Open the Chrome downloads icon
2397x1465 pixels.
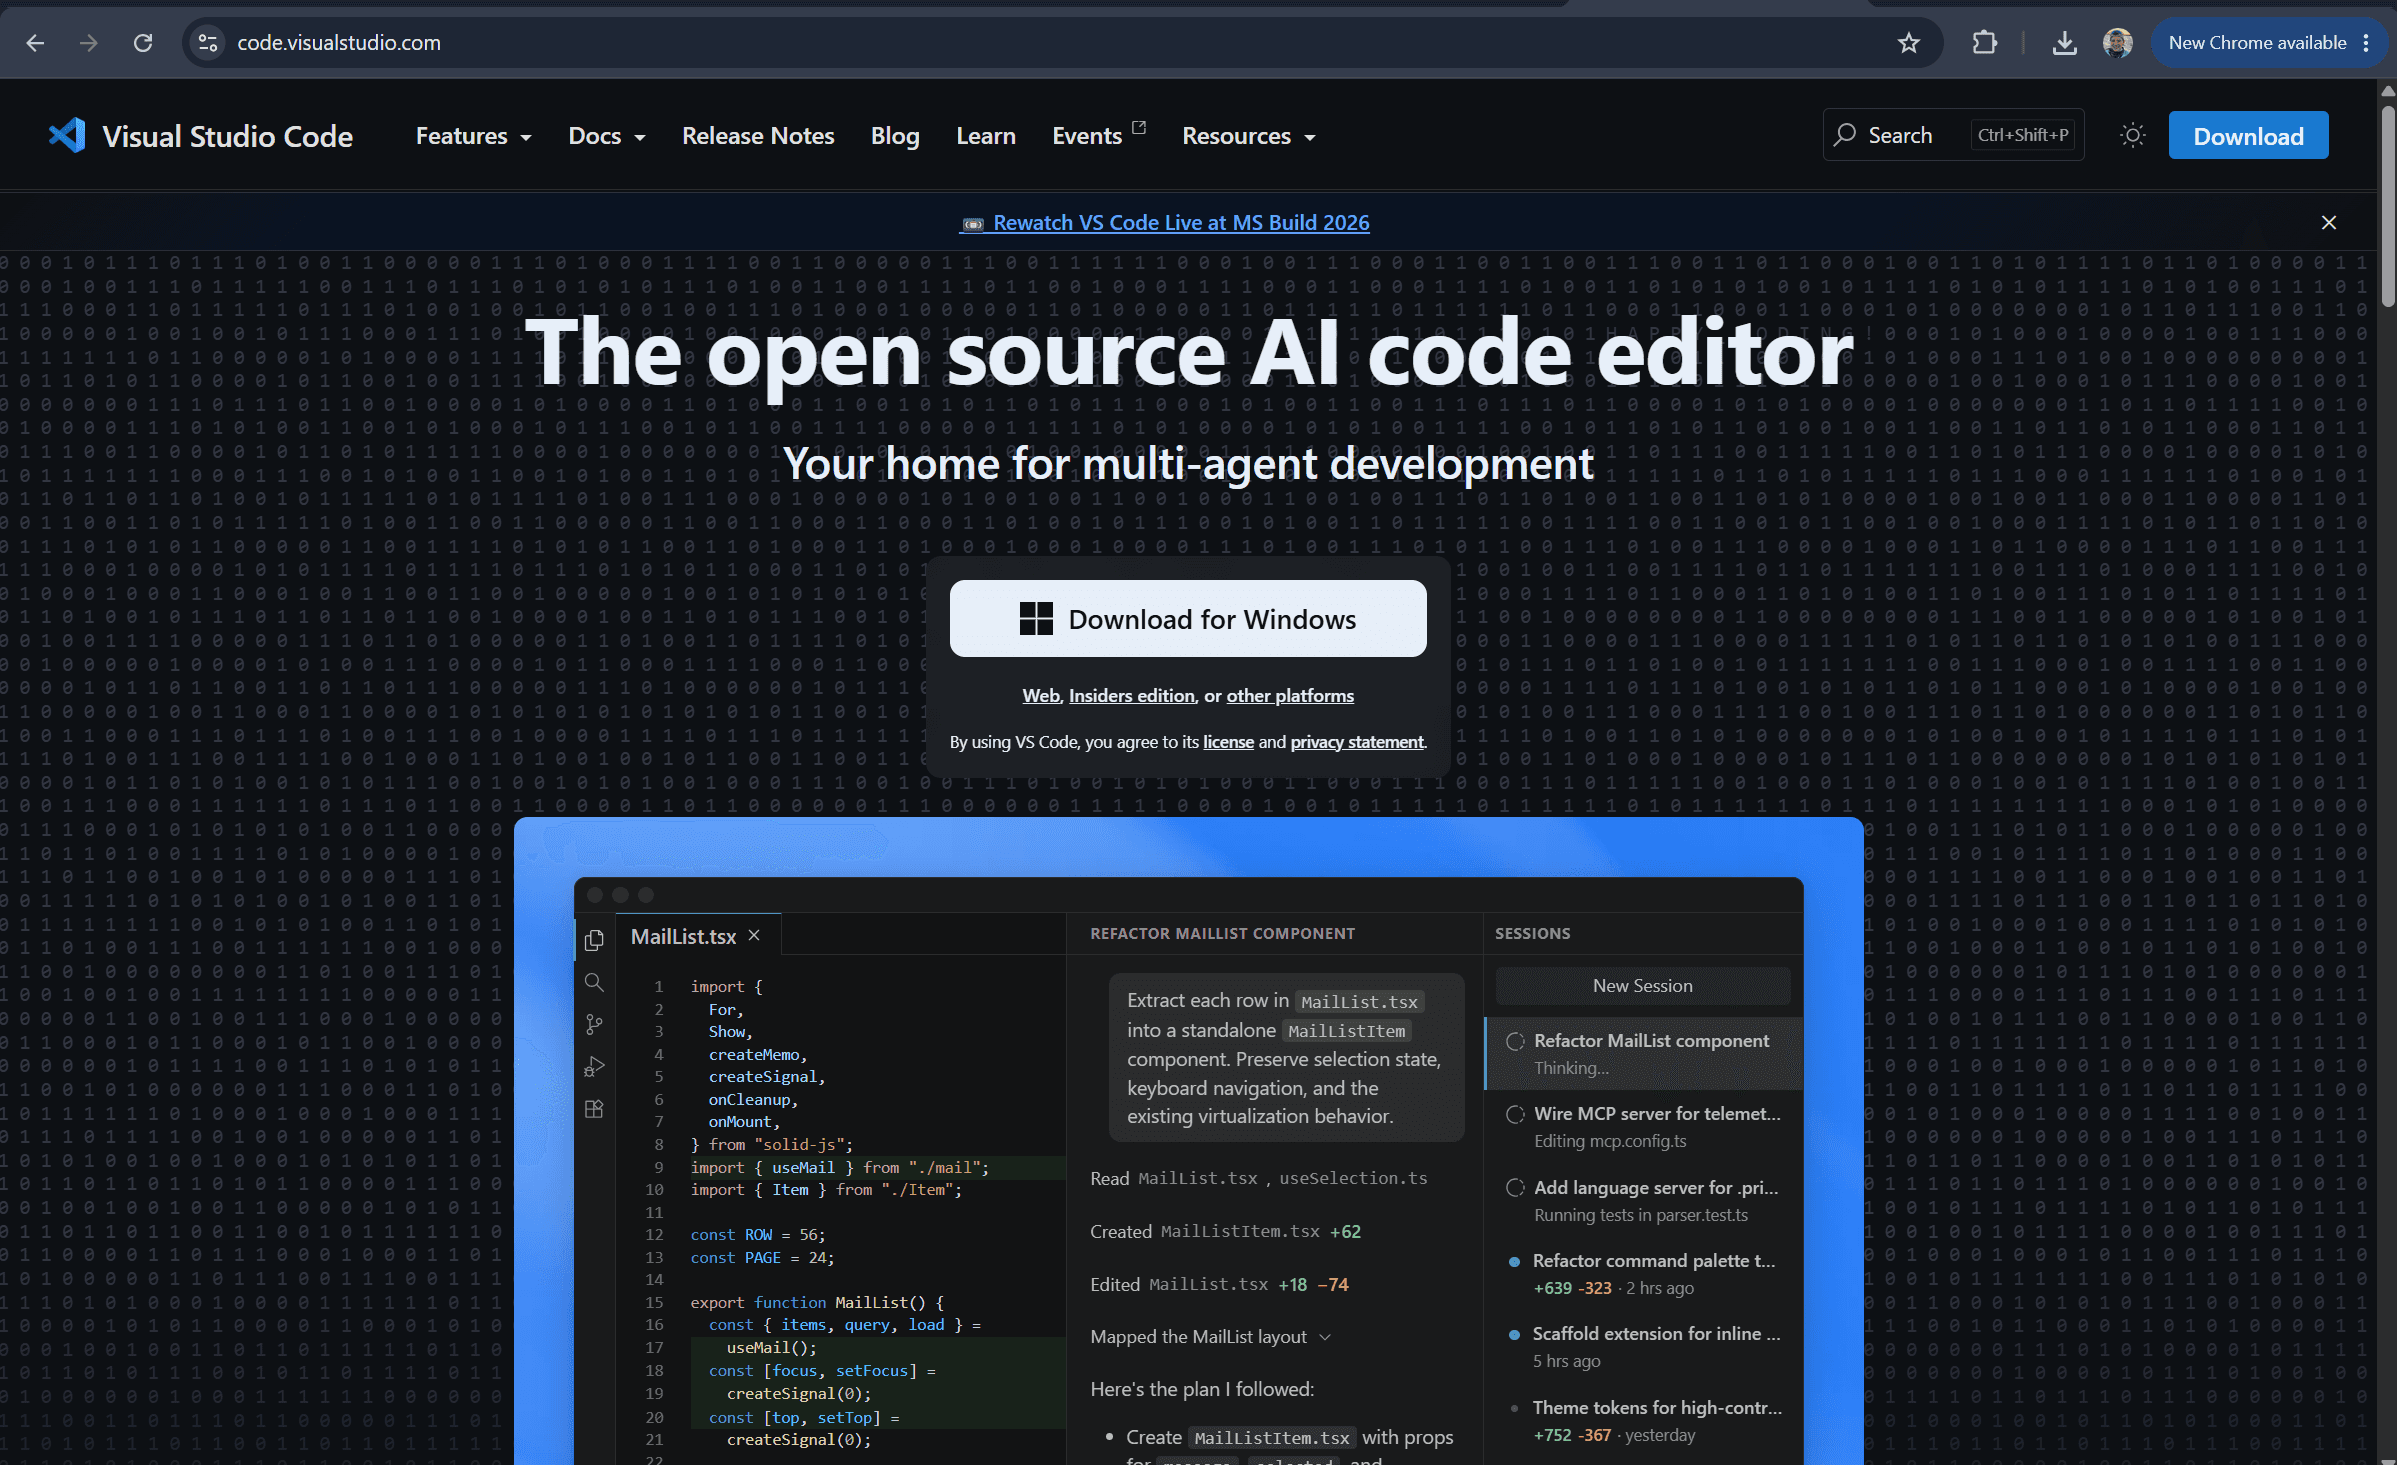click(2064, 43)
